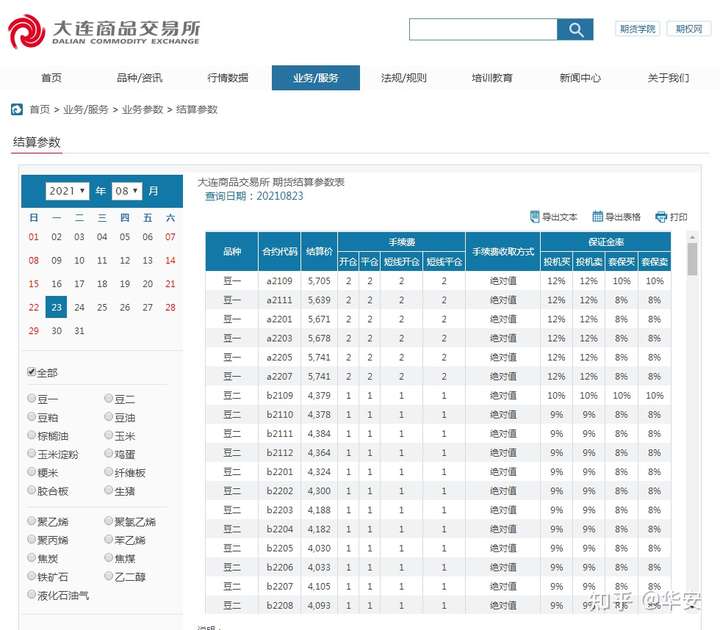Select the 乙二醇 radio button
Viewport: 720px width, 630px height.
click(108, 576)
